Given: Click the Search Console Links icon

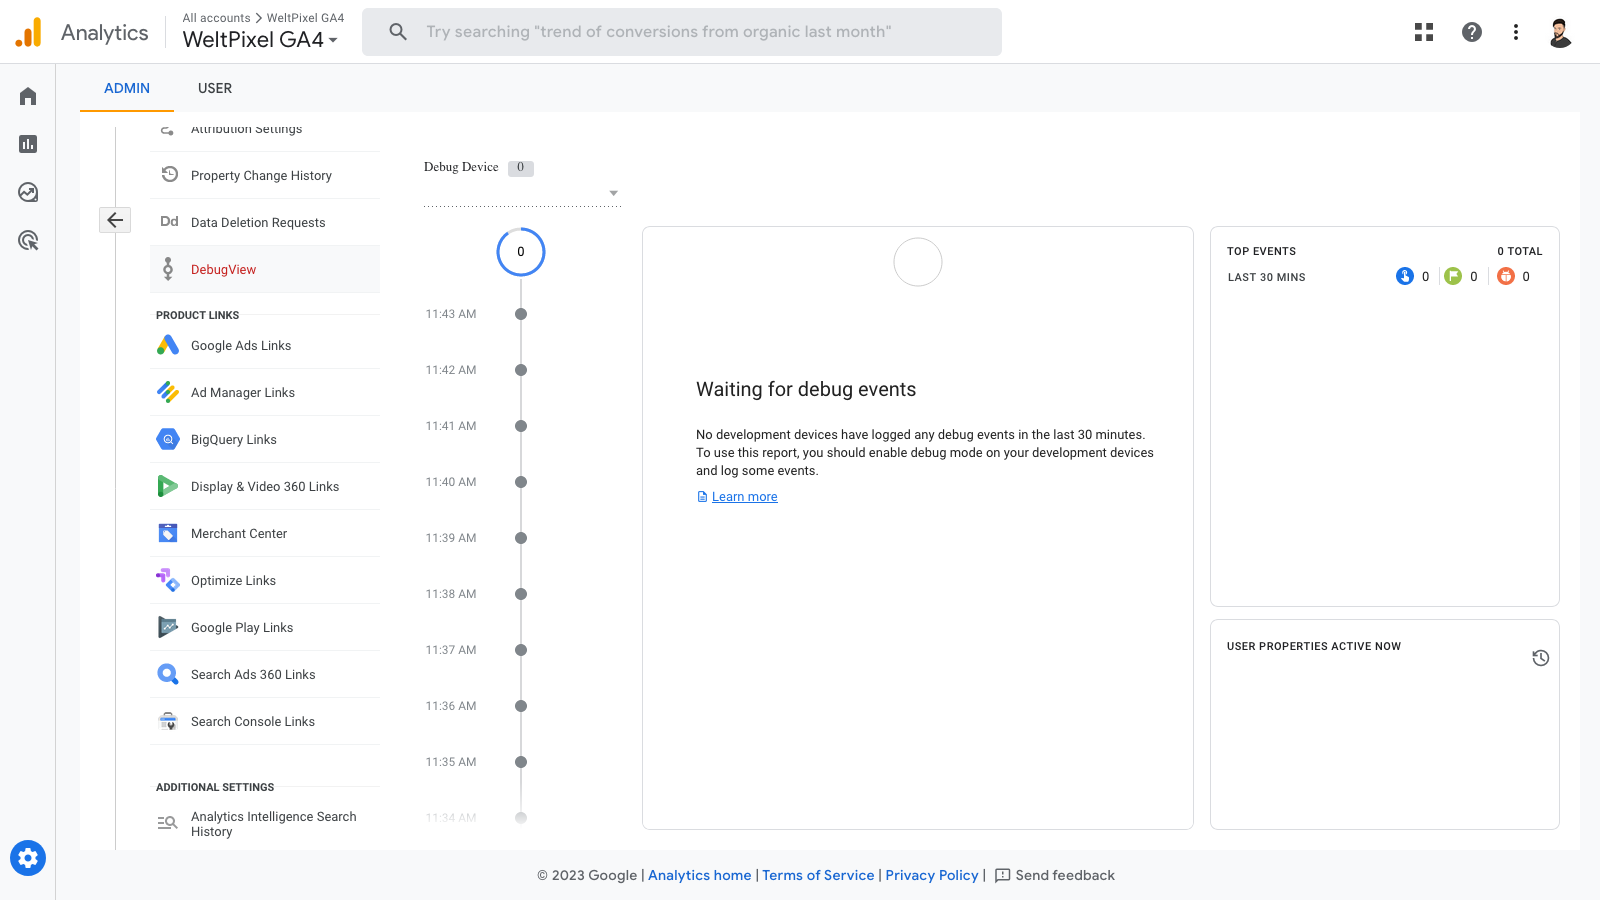Looking at the screenshot, I should (x=168, y=721).
